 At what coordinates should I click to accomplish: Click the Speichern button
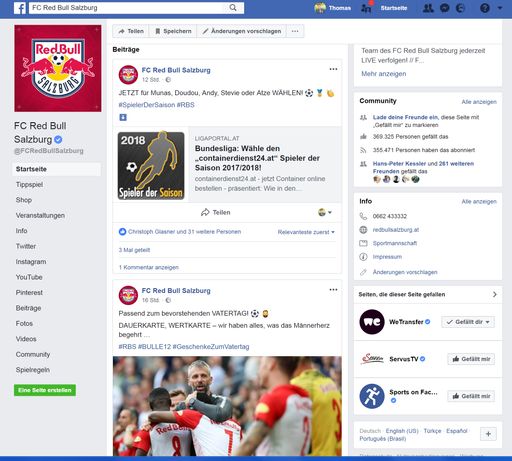173,31
